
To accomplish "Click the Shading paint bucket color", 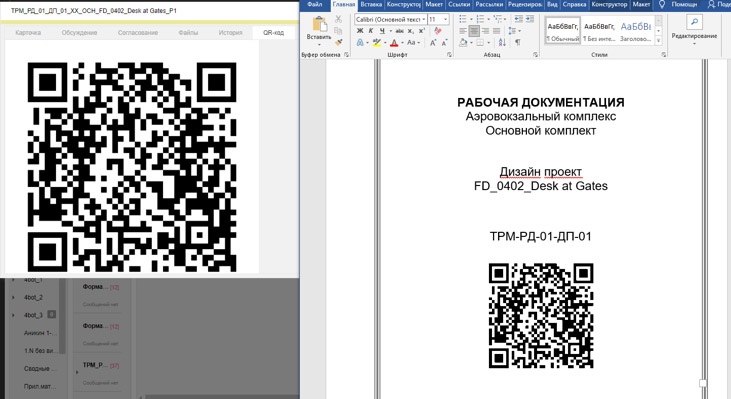I will 463,42.
